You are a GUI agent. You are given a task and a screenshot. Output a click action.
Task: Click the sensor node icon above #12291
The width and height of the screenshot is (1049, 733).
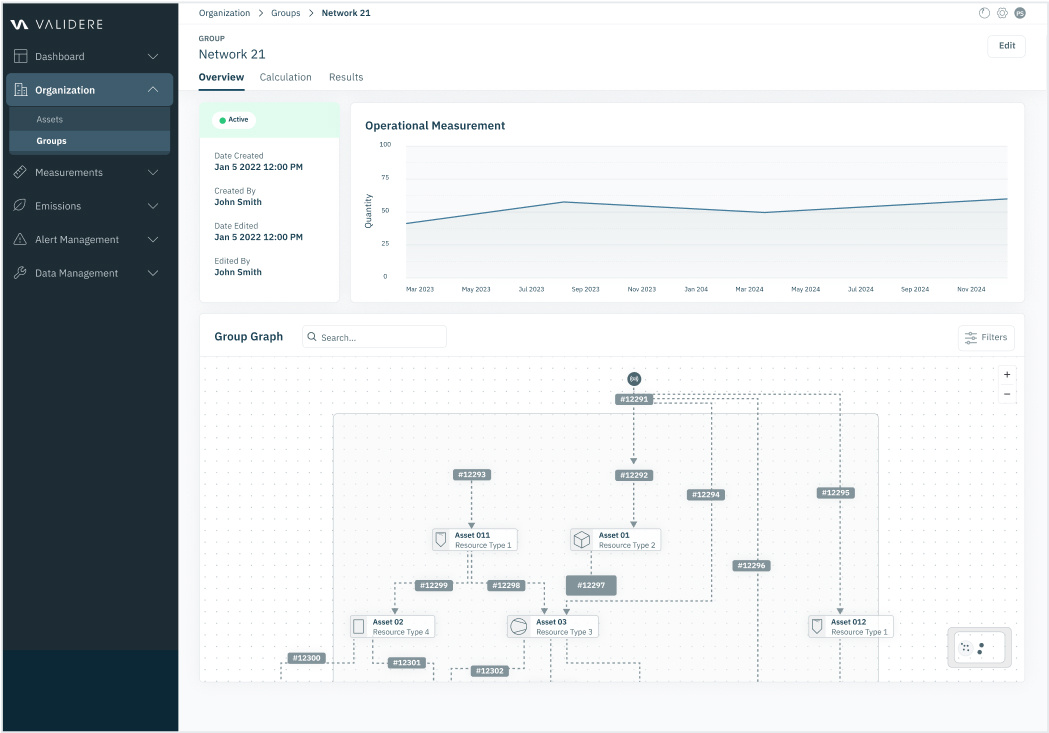634,379
